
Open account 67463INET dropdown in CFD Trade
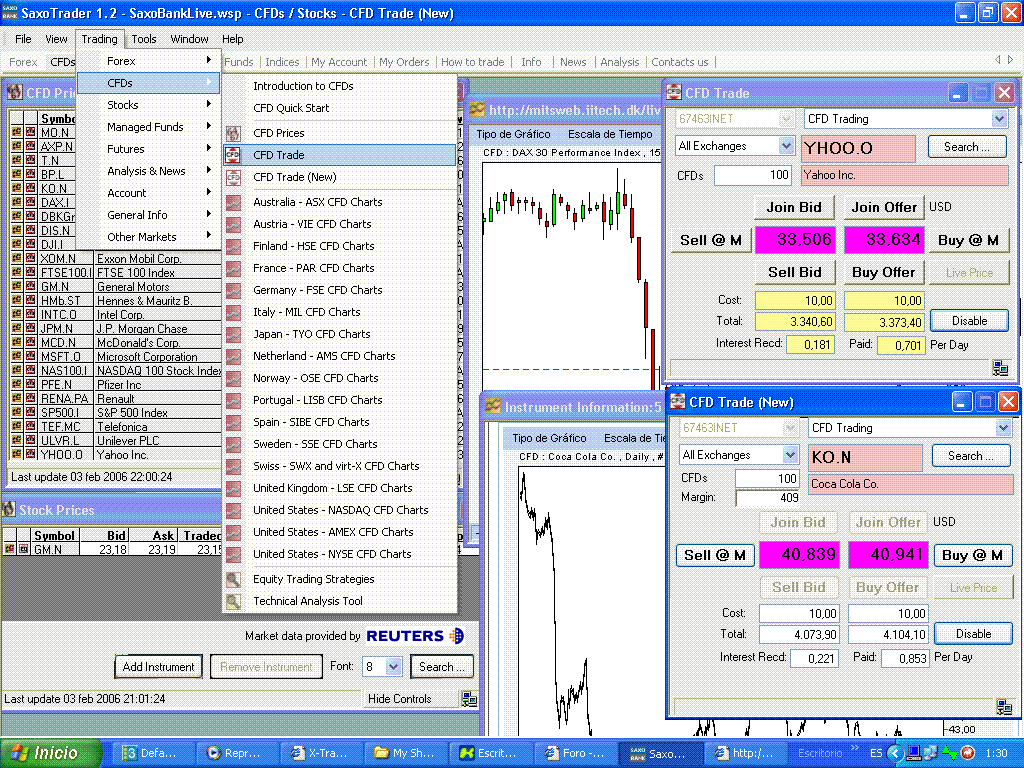point(786,119)
